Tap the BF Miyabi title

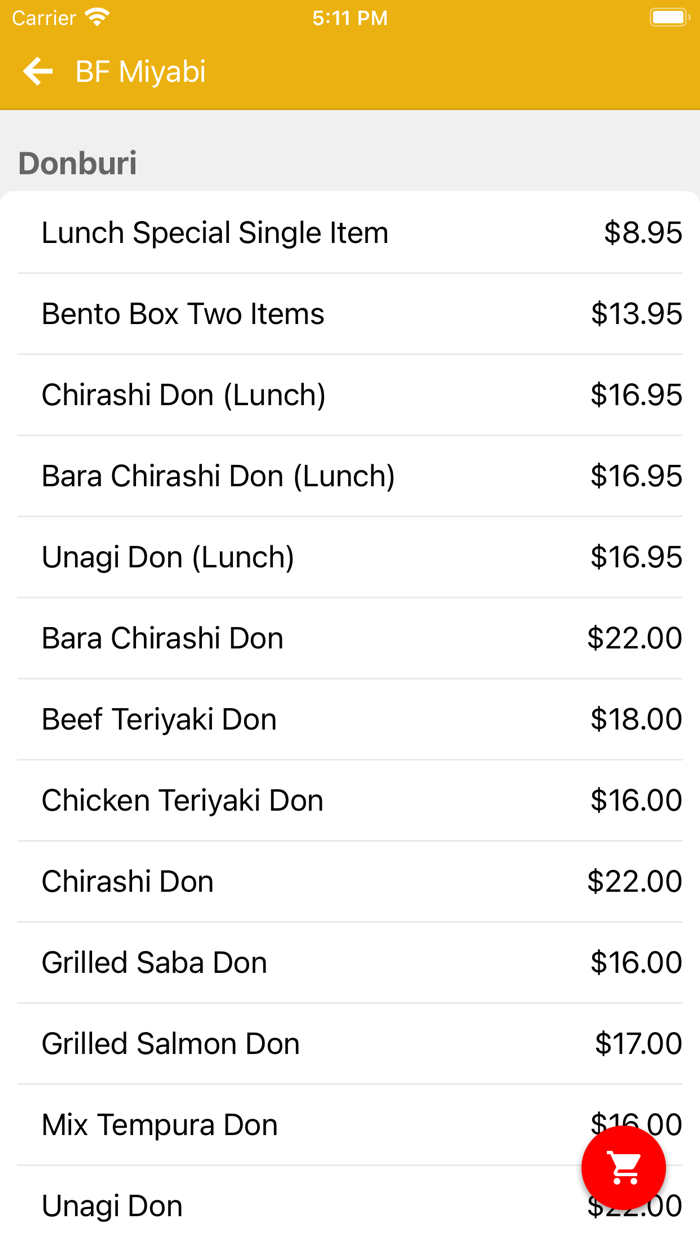point(140,72)
